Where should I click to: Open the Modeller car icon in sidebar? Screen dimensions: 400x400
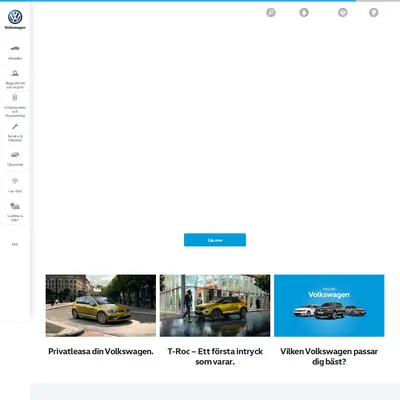(x=15, y=48)
